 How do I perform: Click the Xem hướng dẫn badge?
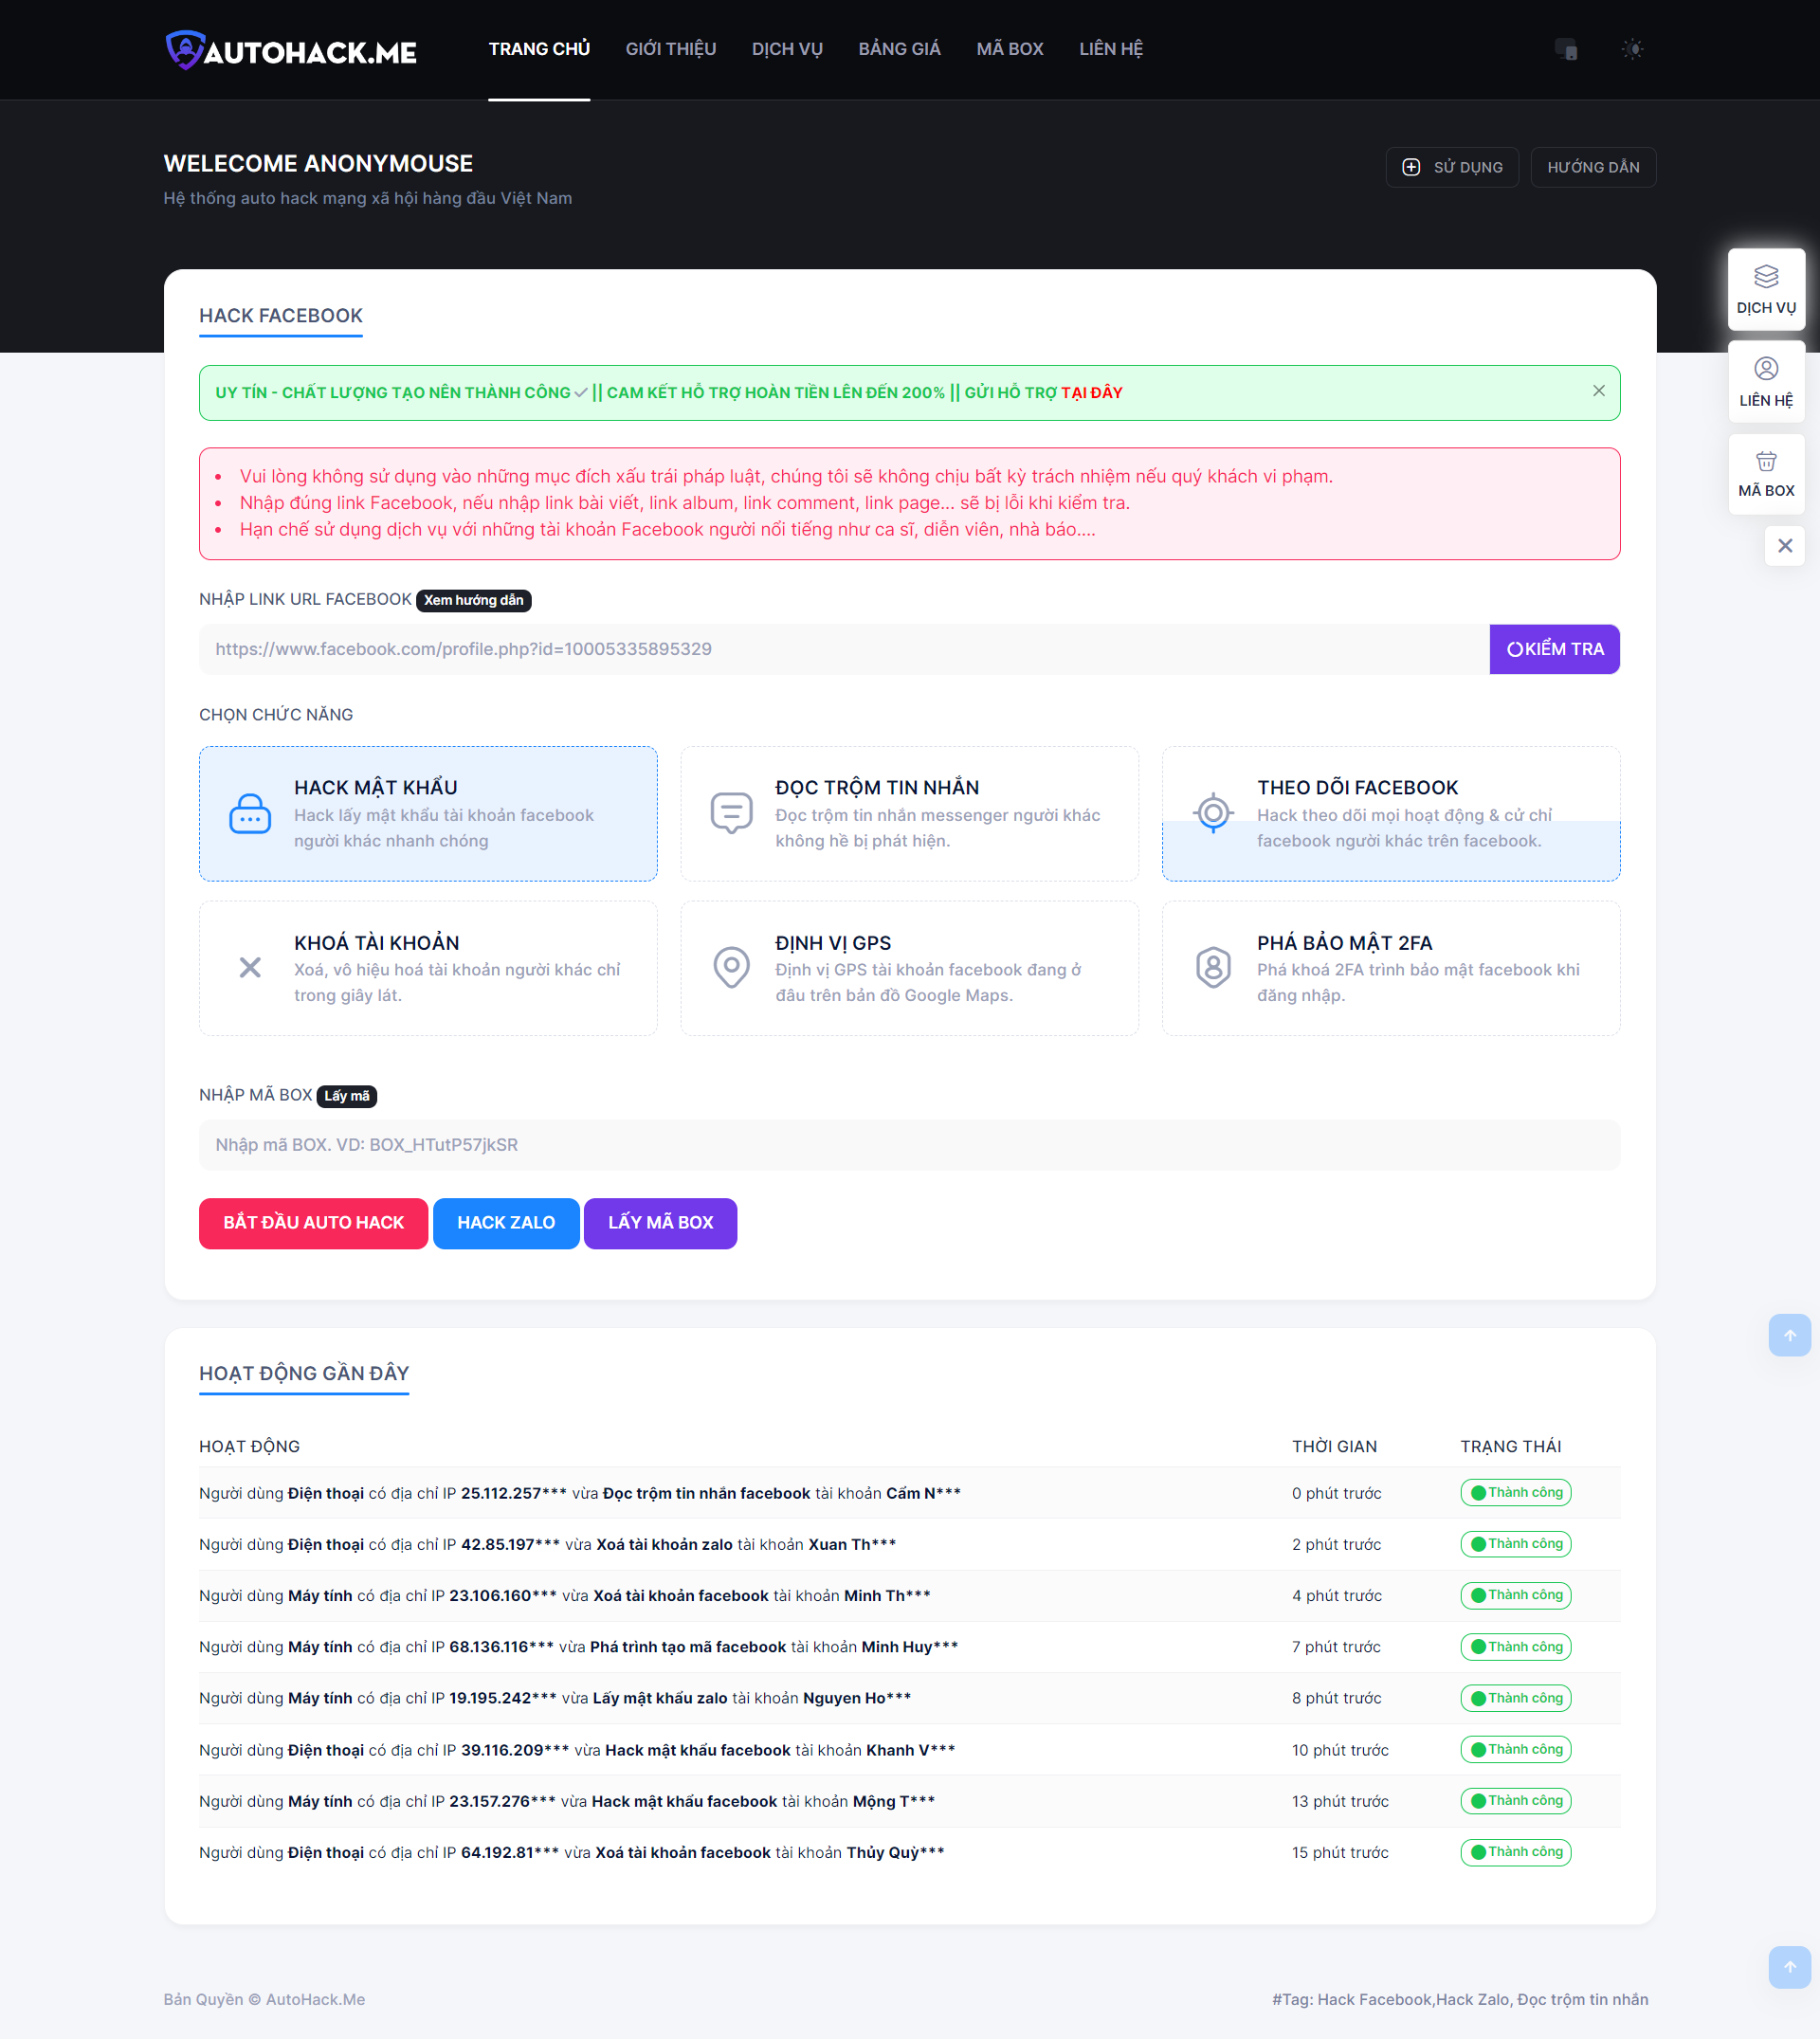(x=473, y=600)
